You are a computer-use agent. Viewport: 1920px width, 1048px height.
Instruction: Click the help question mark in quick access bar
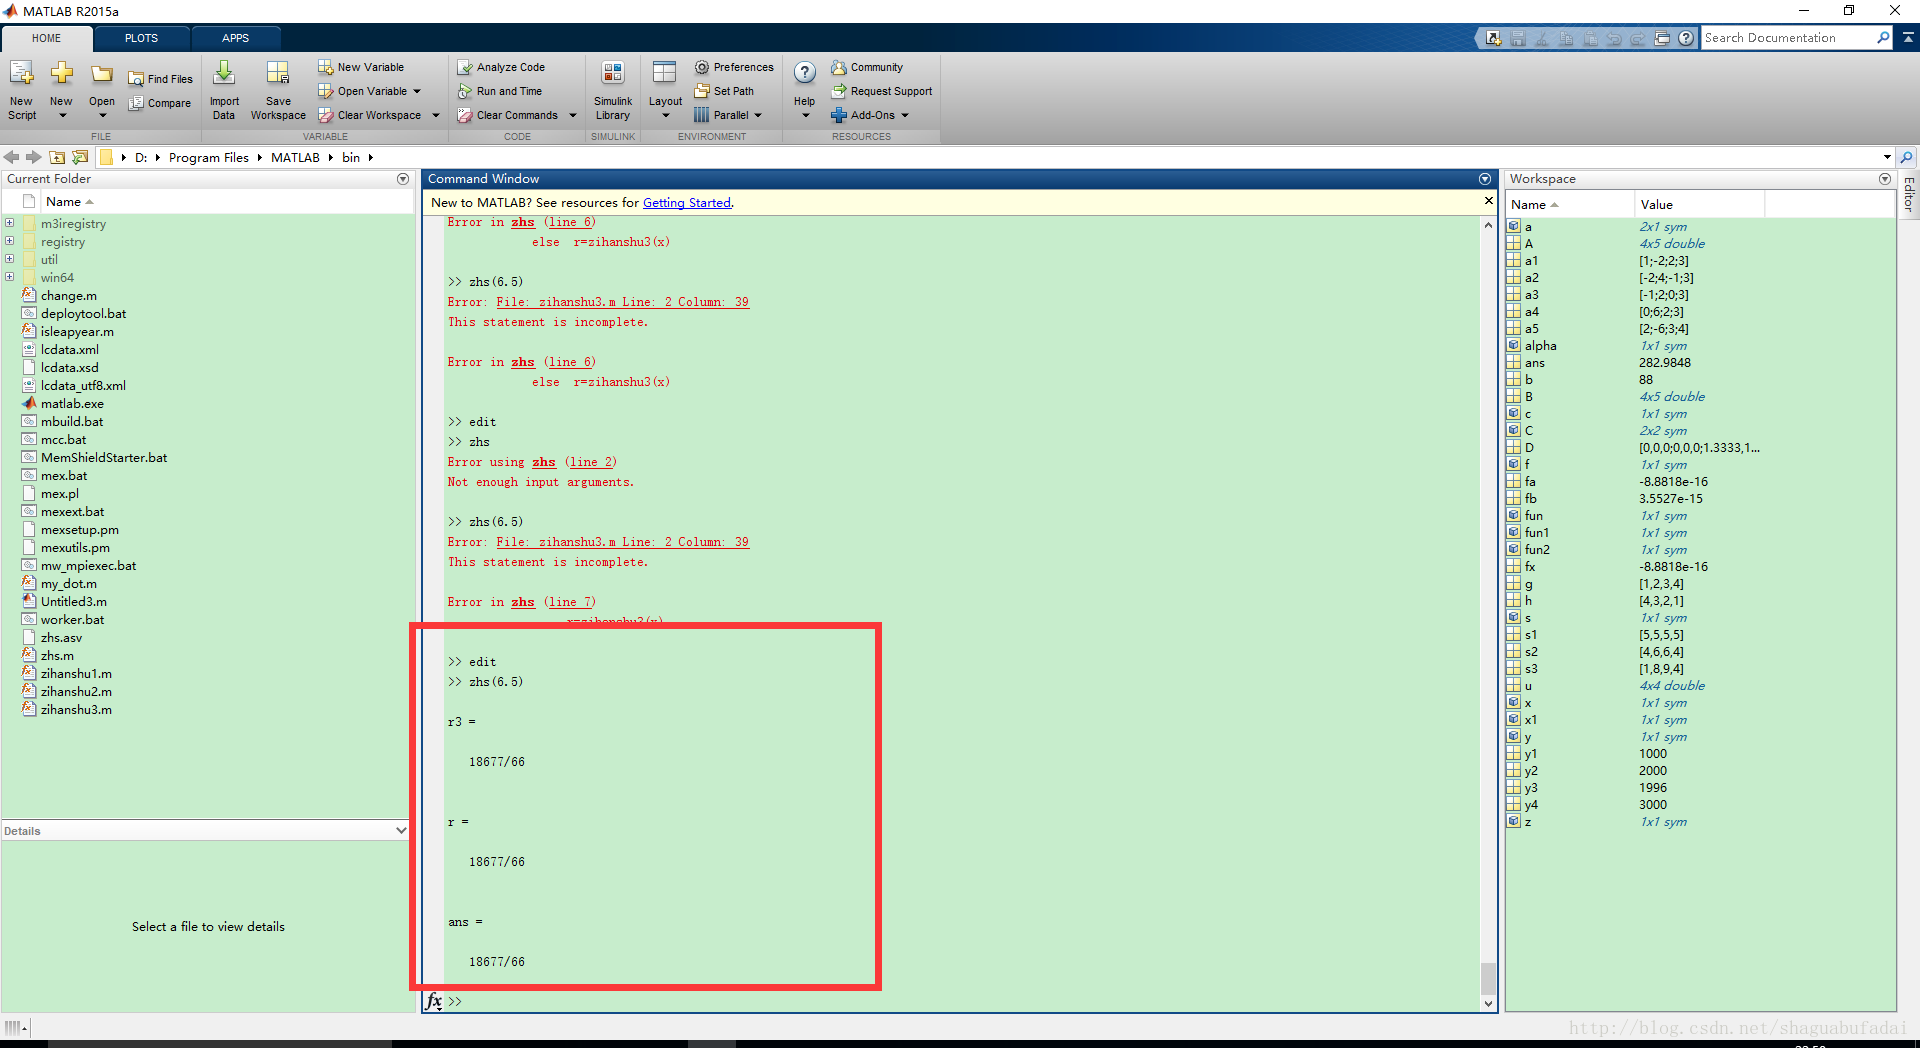click(x=1686, y=38)
